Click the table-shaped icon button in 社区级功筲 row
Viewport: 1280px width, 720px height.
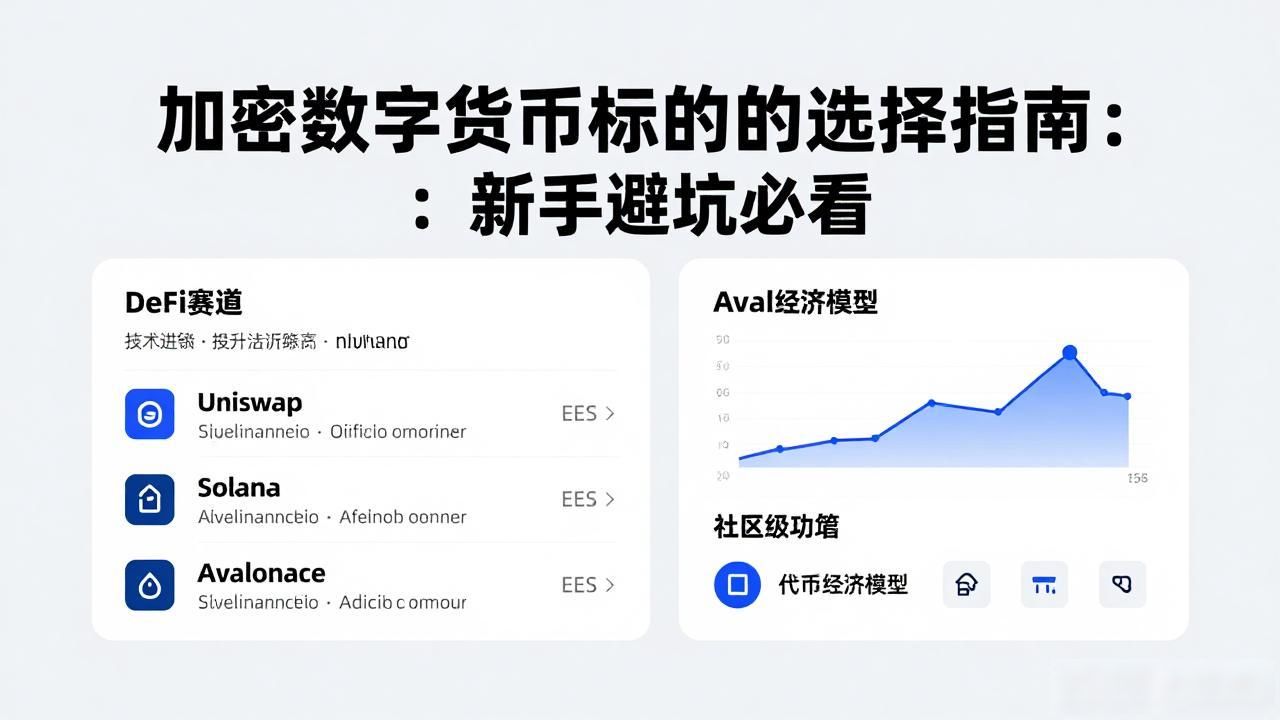(1044, 585)
